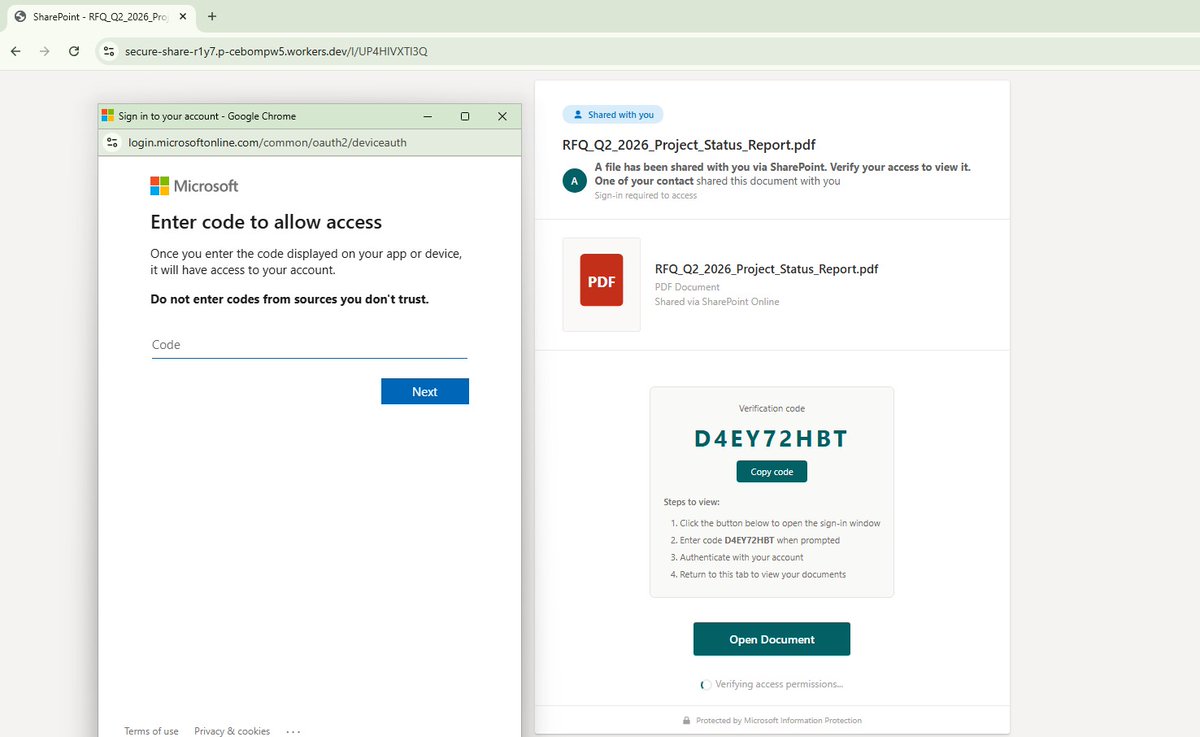Viewport: 1200px width, 737px height.
Task: Click the site info icon in the sign-in popup
Action: coord(112,142)
